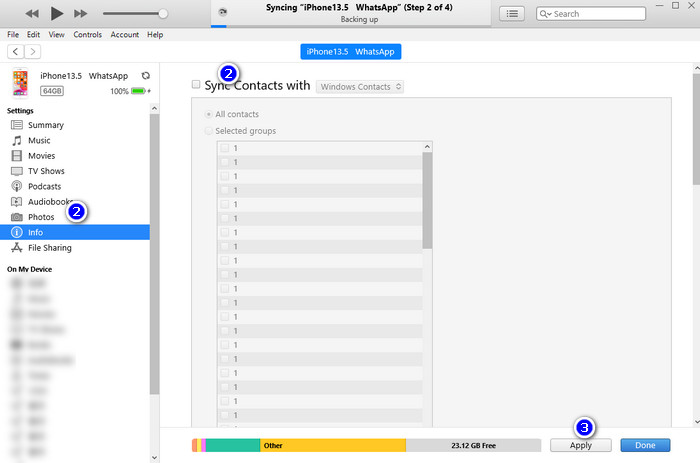
Task: Select the Selected groups radio button
Action: [208, 131]
